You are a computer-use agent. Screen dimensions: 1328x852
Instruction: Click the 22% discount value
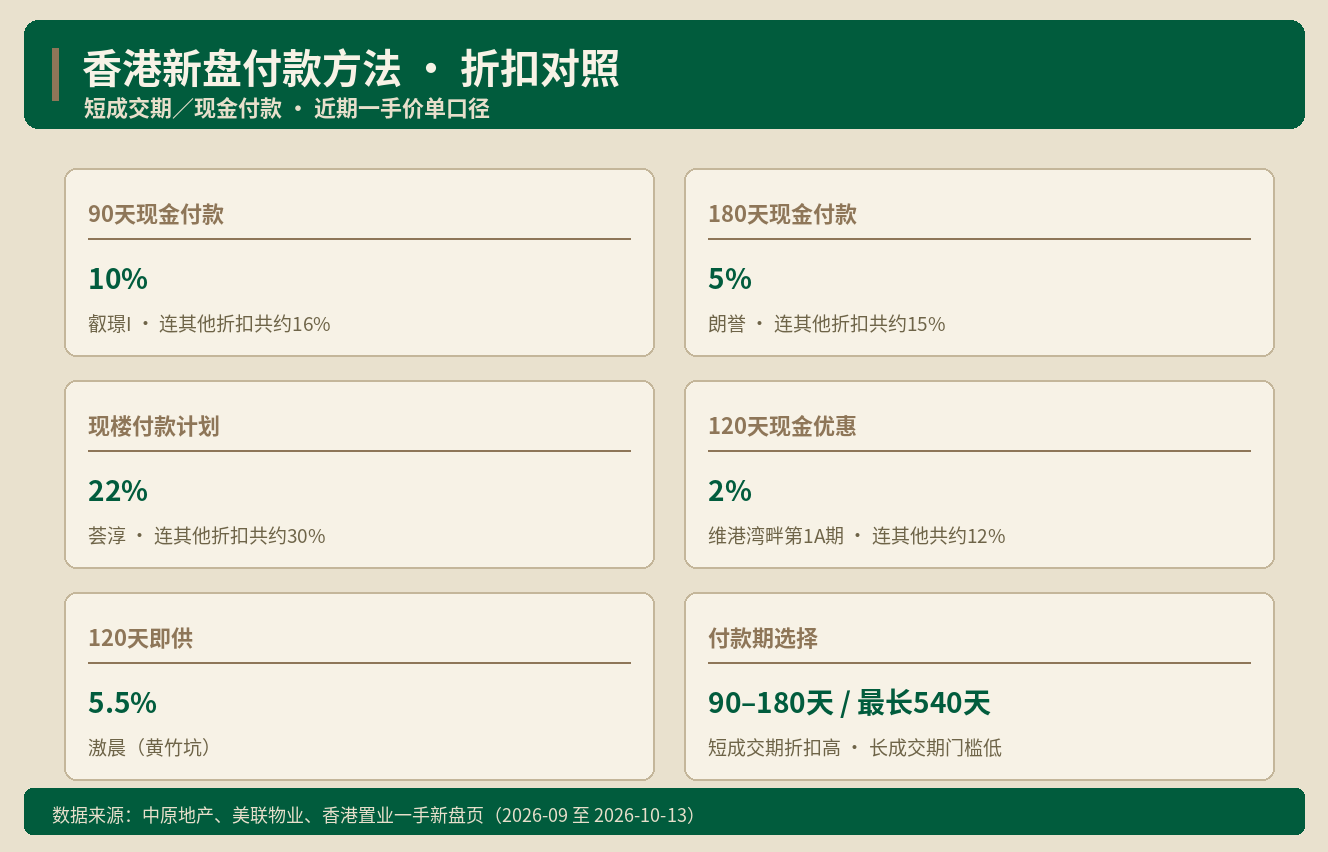[118, 491]
